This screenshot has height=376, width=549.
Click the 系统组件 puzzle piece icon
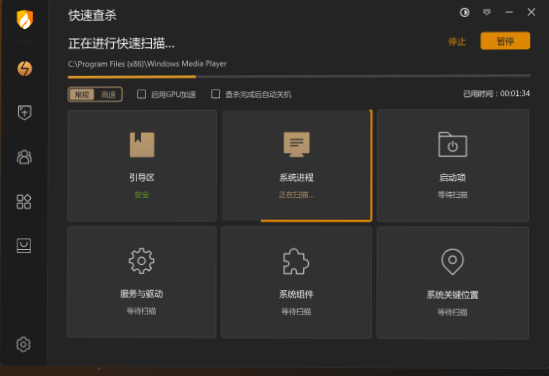point(296,262)
